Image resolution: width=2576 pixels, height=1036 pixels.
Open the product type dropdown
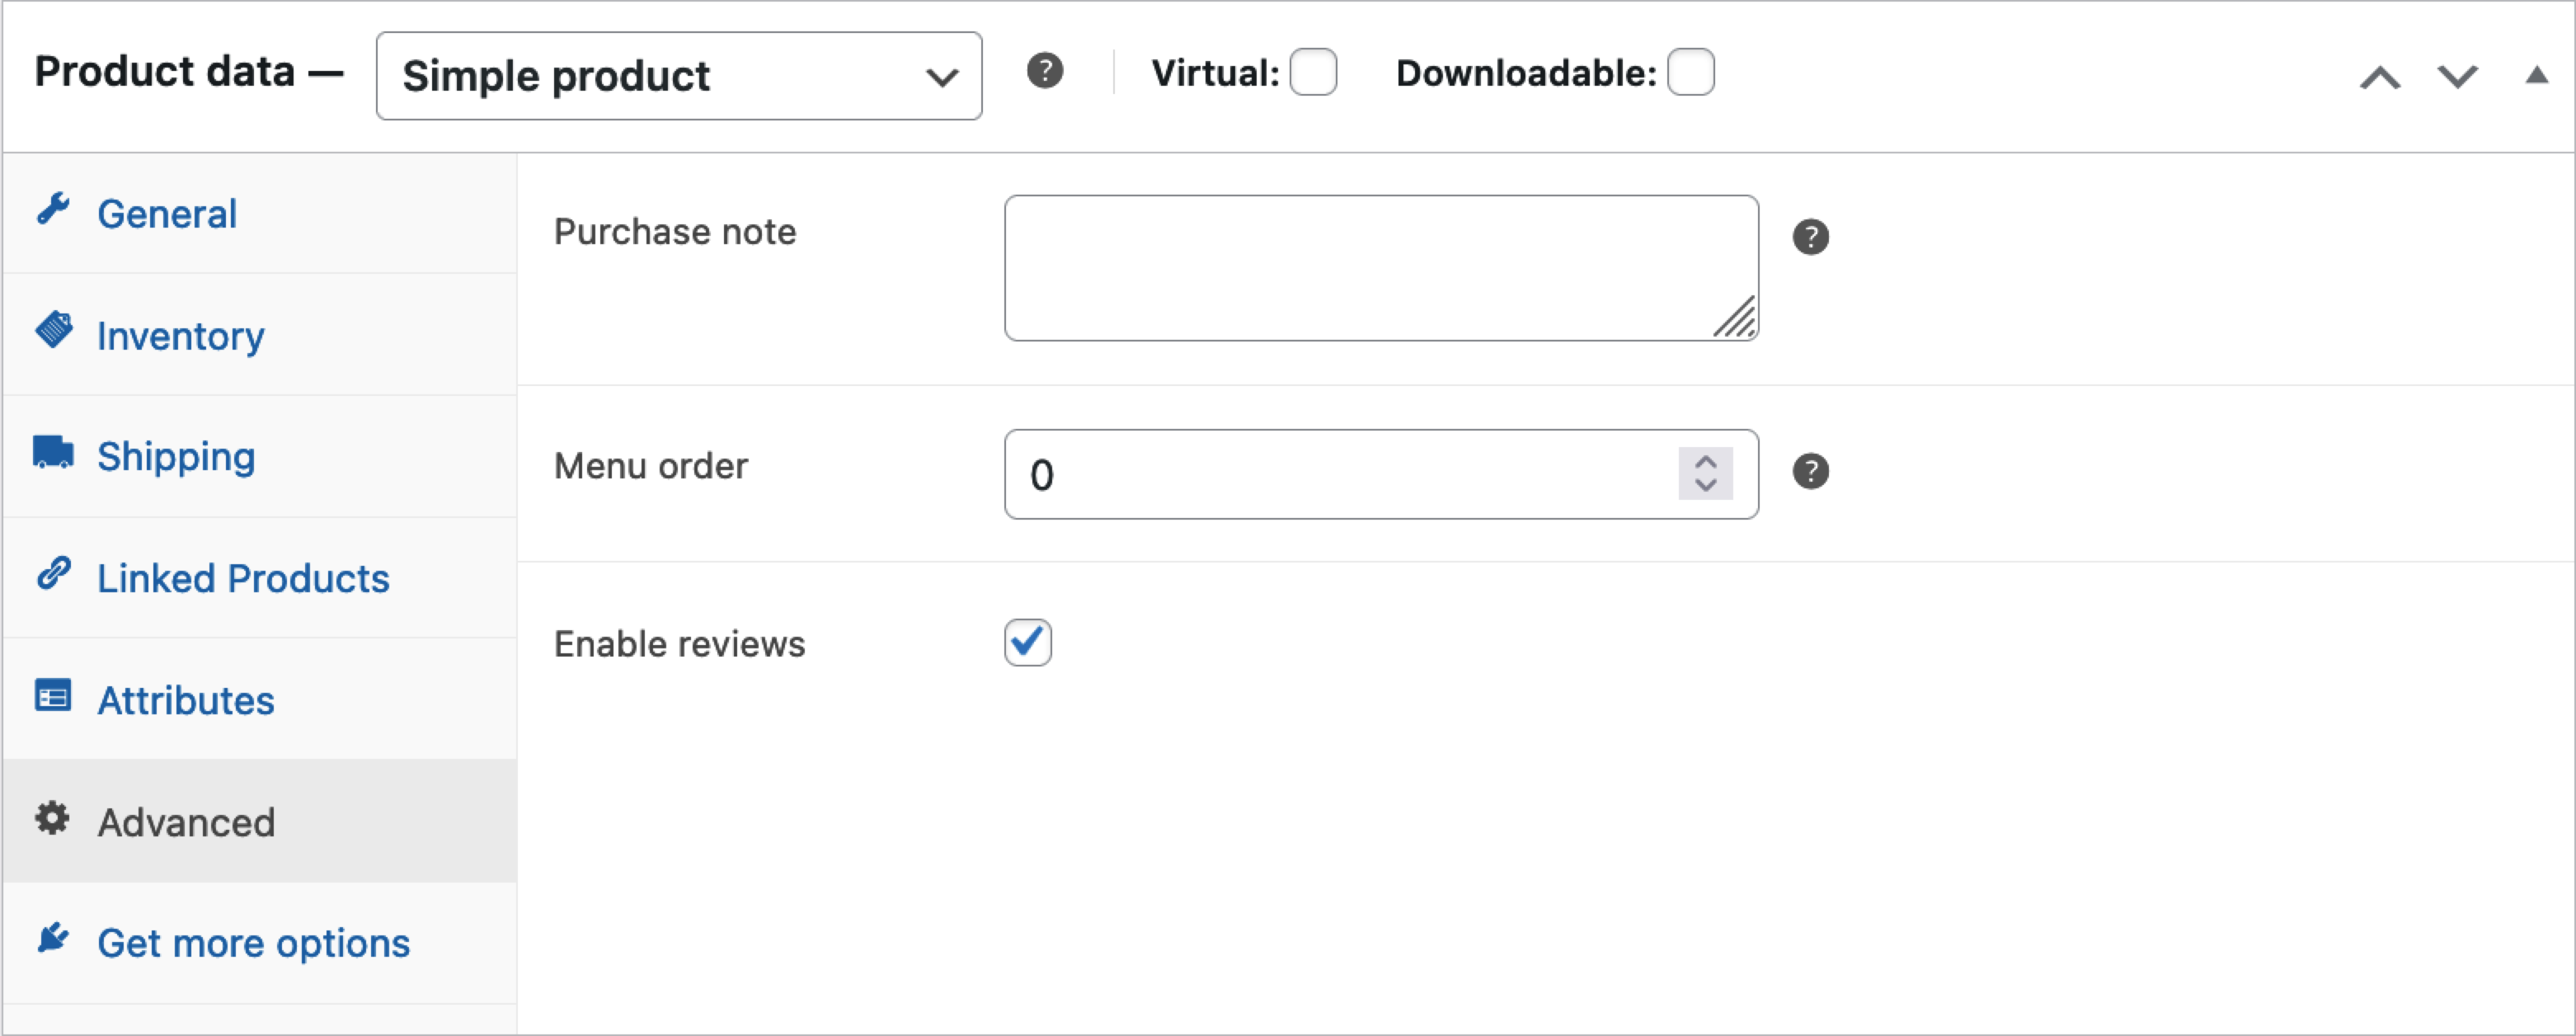(x=678, y=76)
